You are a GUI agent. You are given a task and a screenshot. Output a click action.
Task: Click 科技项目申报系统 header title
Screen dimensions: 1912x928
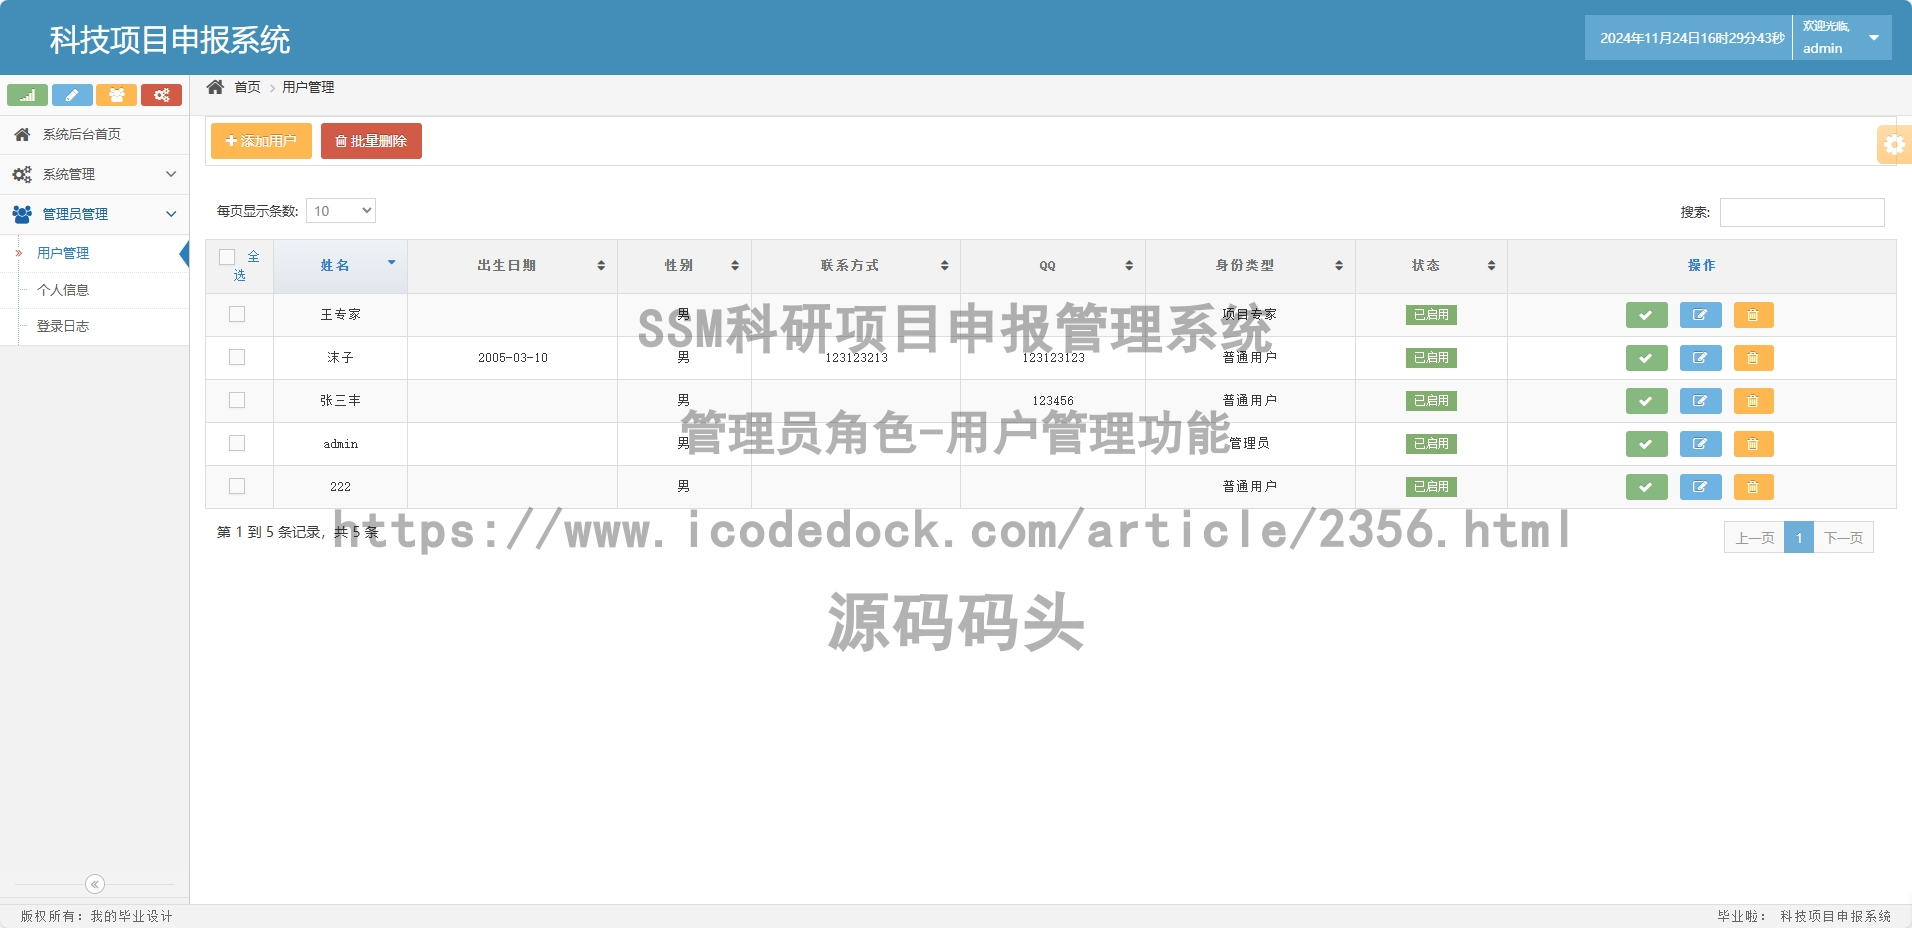[x=170, y=40]
